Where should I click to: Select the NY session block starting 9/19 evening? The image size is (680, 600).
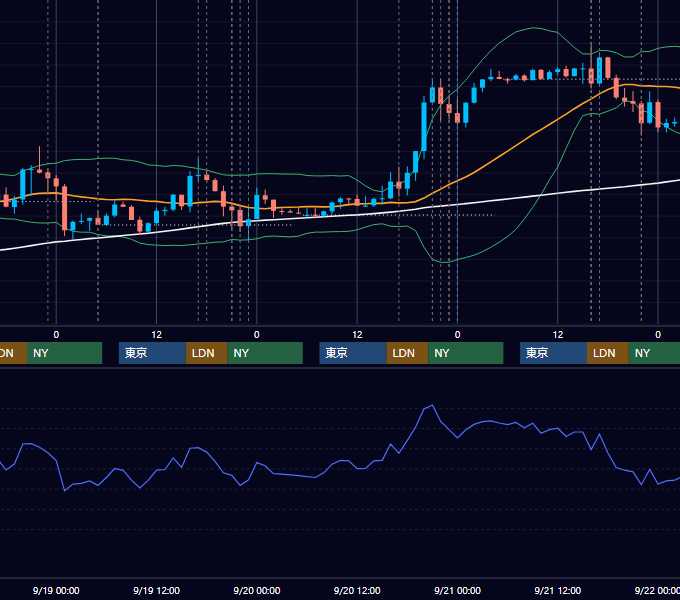(265, 353)
